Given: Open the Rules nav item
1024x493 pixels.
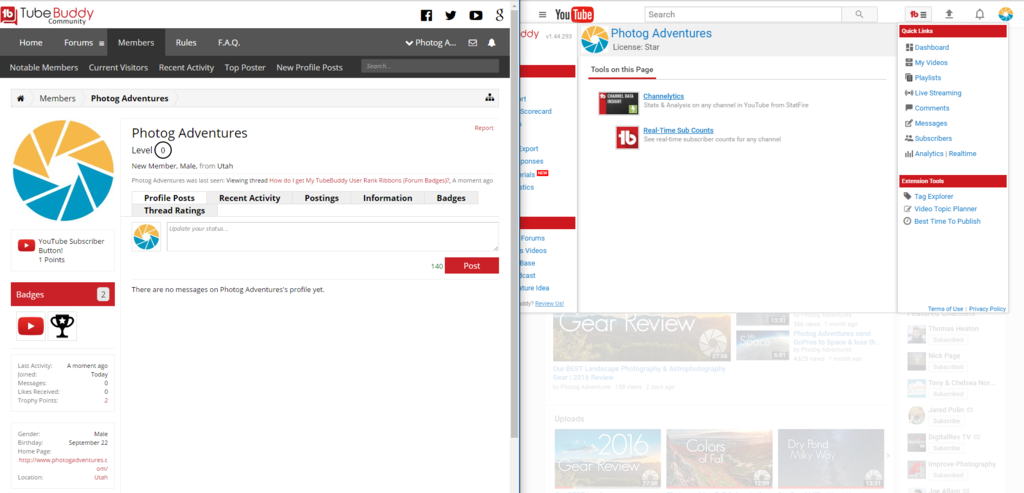Looking at the screenshot, I should 185,43.
